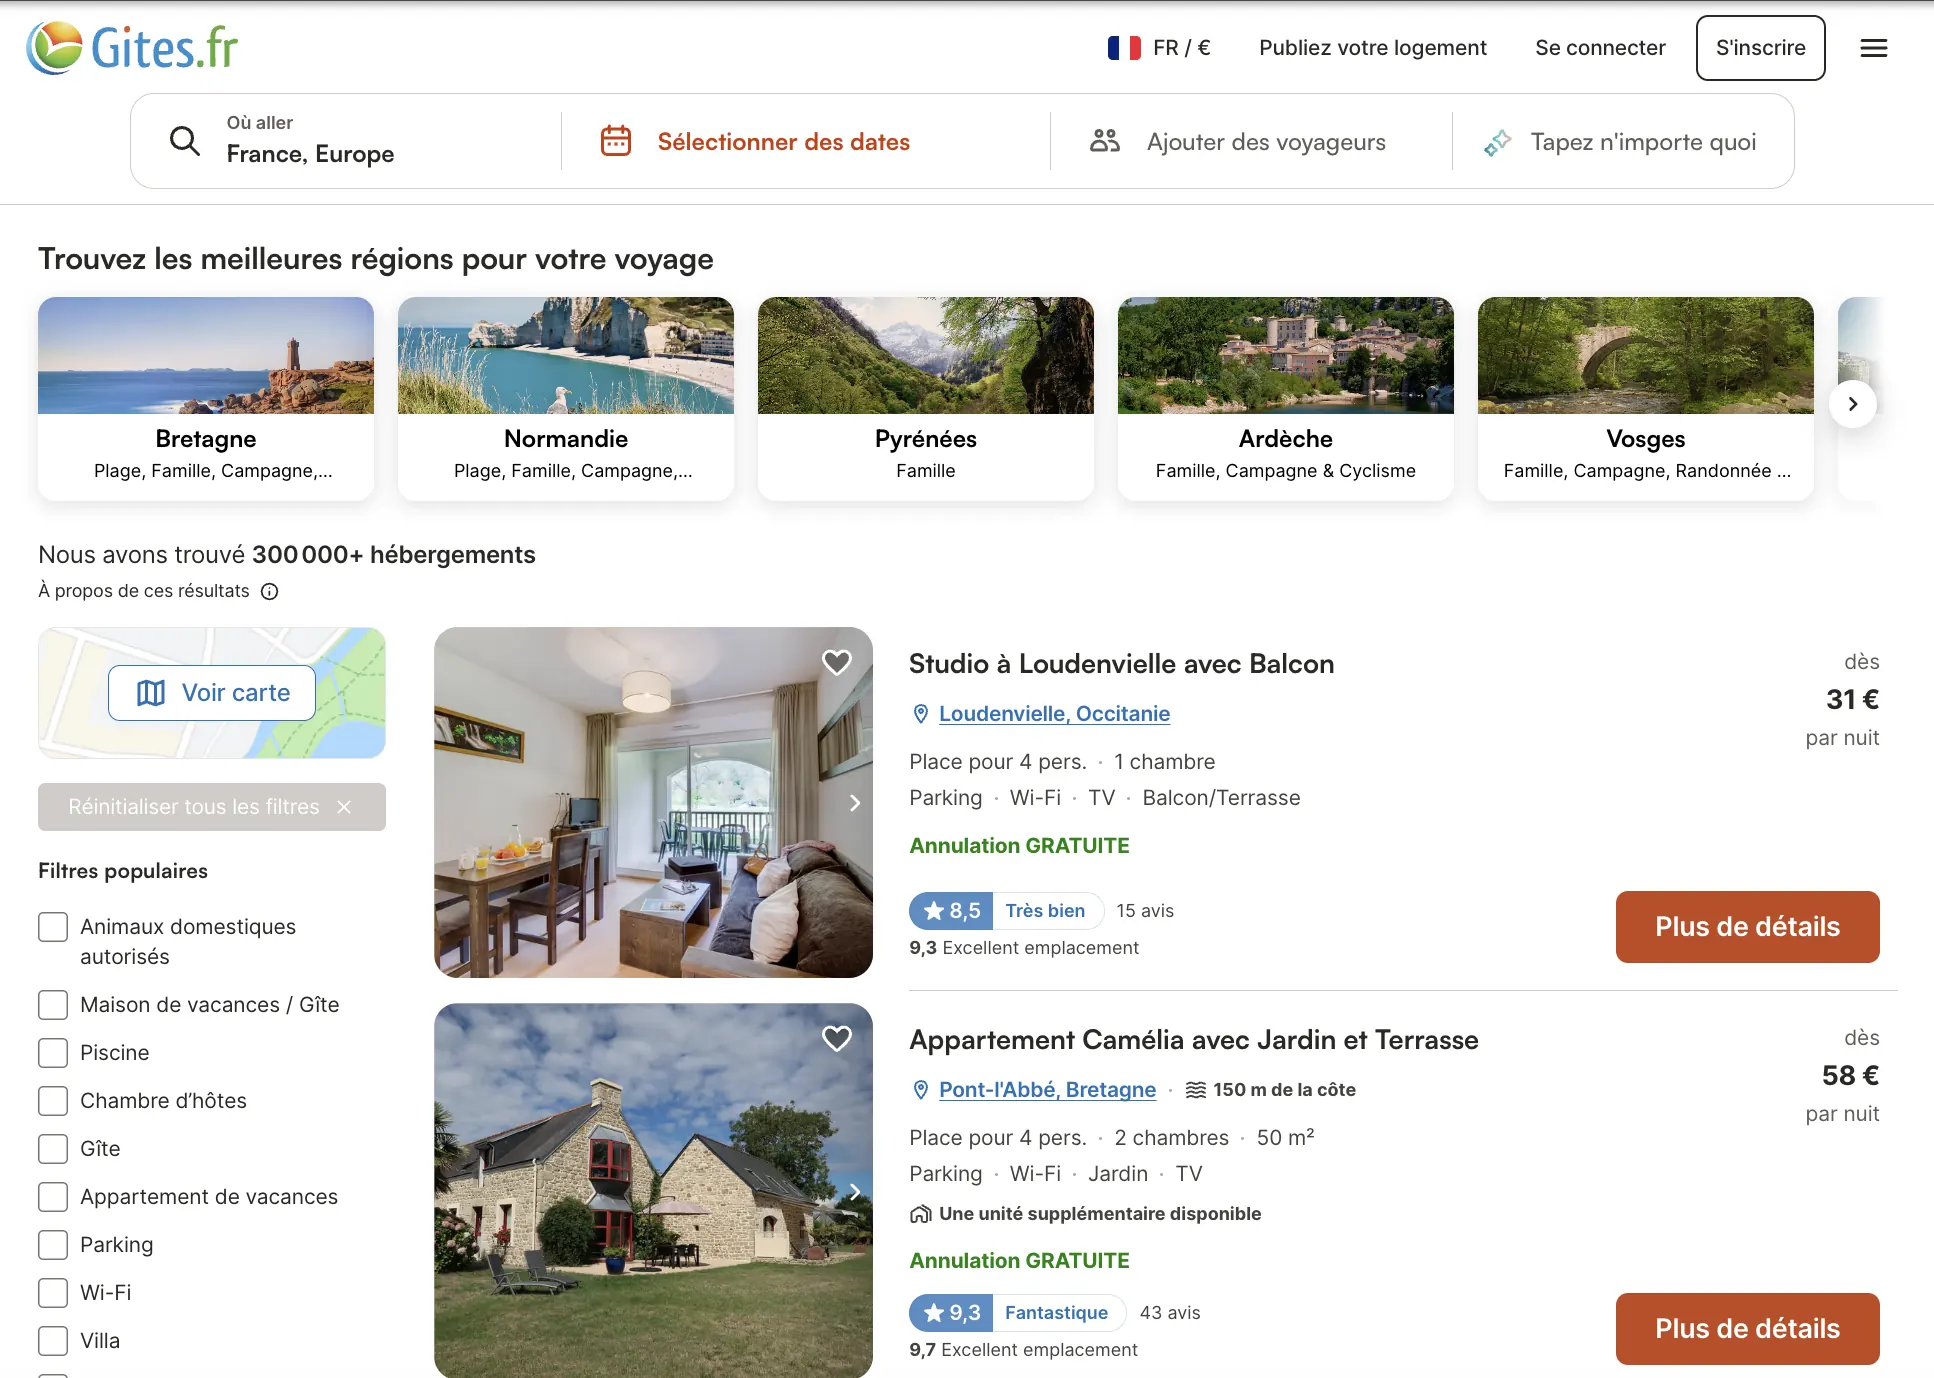
Task: Open Pont-l'Abbé, Bretagne location link
Action: (1047, 1090)
